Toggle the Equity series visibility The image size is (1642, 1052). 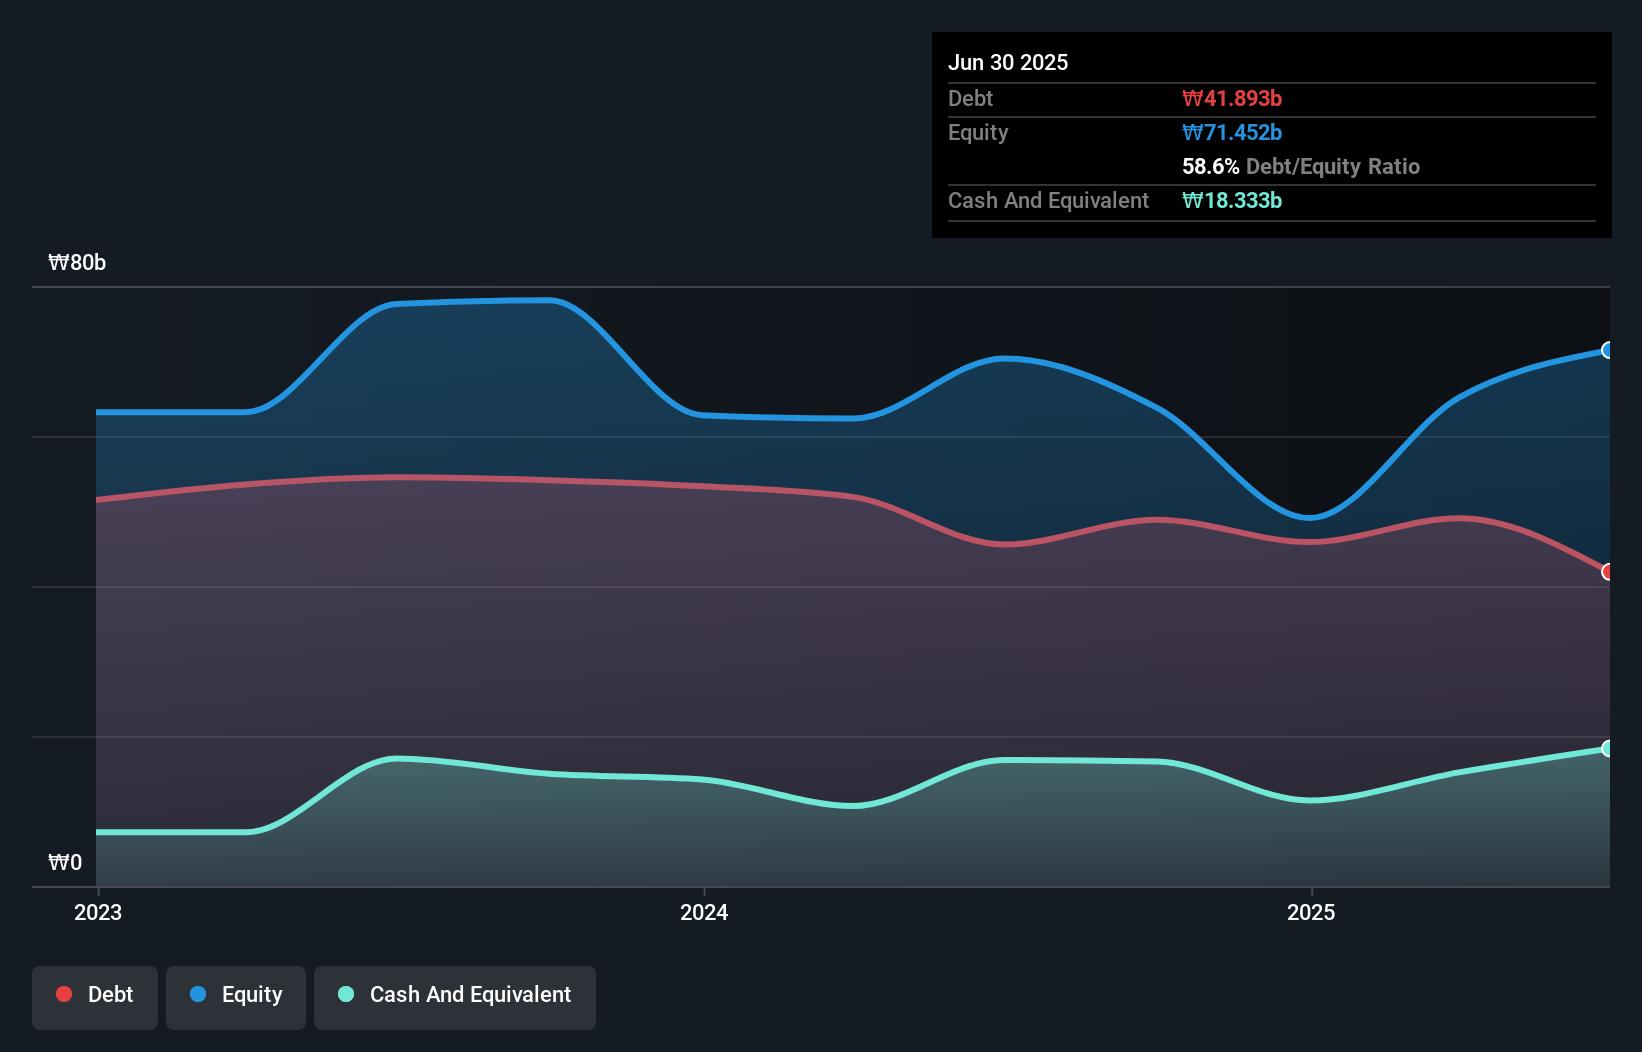click(236, 995)
